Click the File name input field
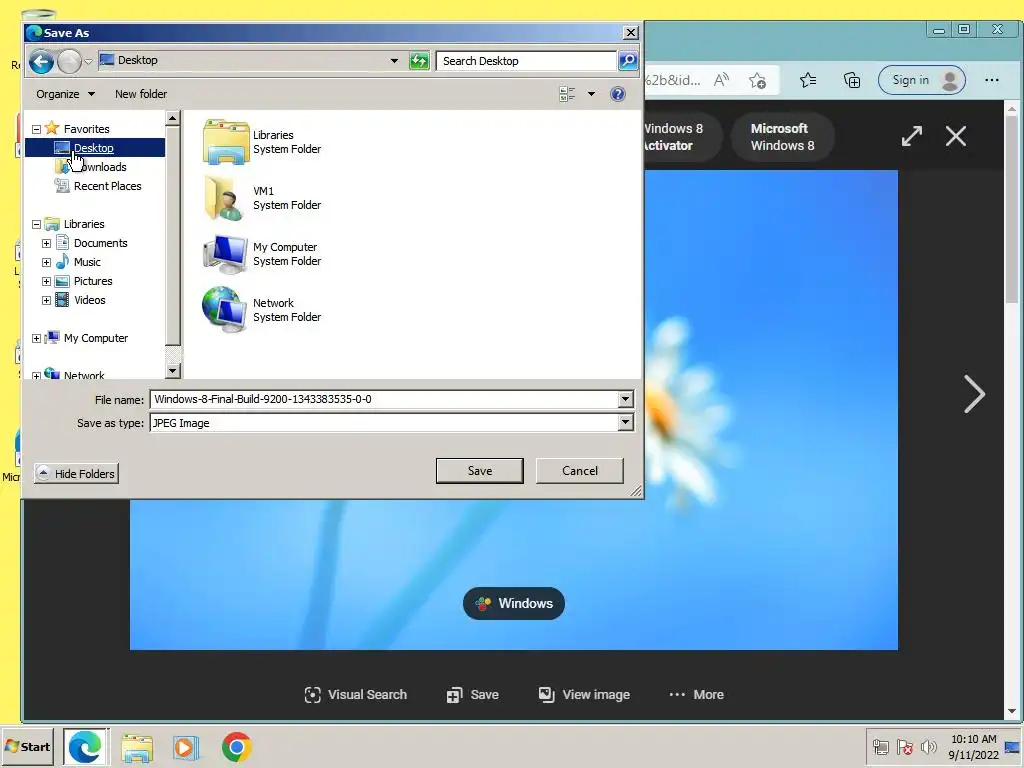This screenshot has width=1024, height=768. pyautogui.click(x=384, y=399)
